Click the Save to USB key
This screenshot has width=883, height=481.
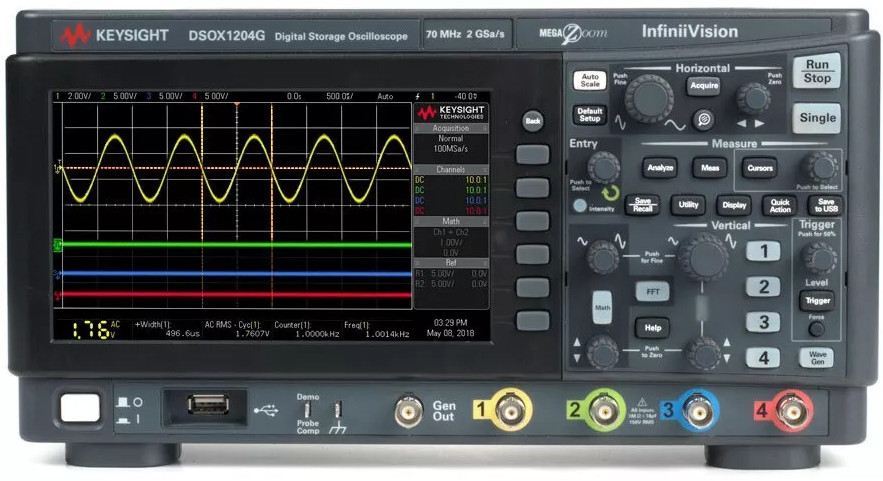click(x=826, y=205)
